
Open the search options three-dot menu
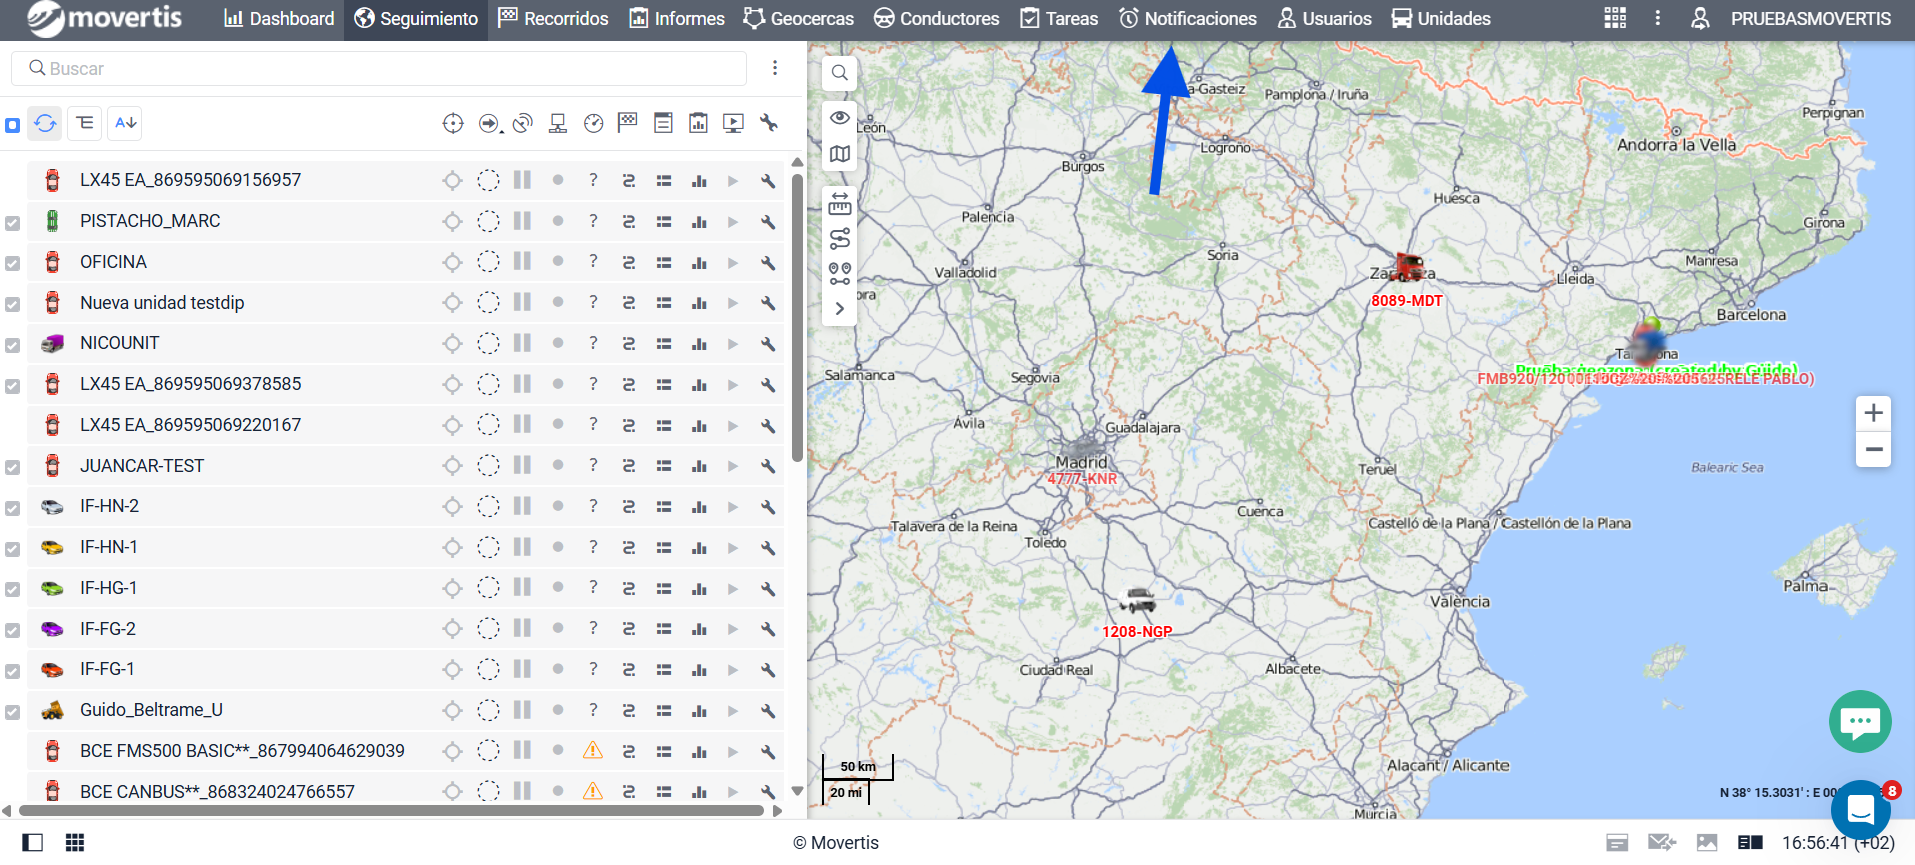775,68
